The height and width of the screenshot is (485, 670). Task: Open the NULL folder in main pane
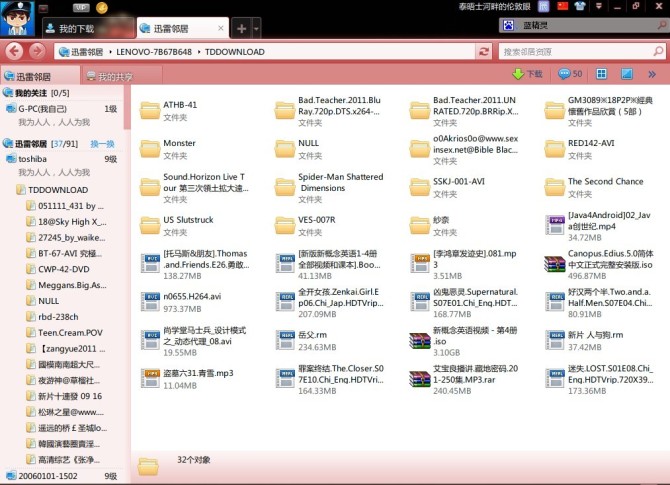point(297,149)
